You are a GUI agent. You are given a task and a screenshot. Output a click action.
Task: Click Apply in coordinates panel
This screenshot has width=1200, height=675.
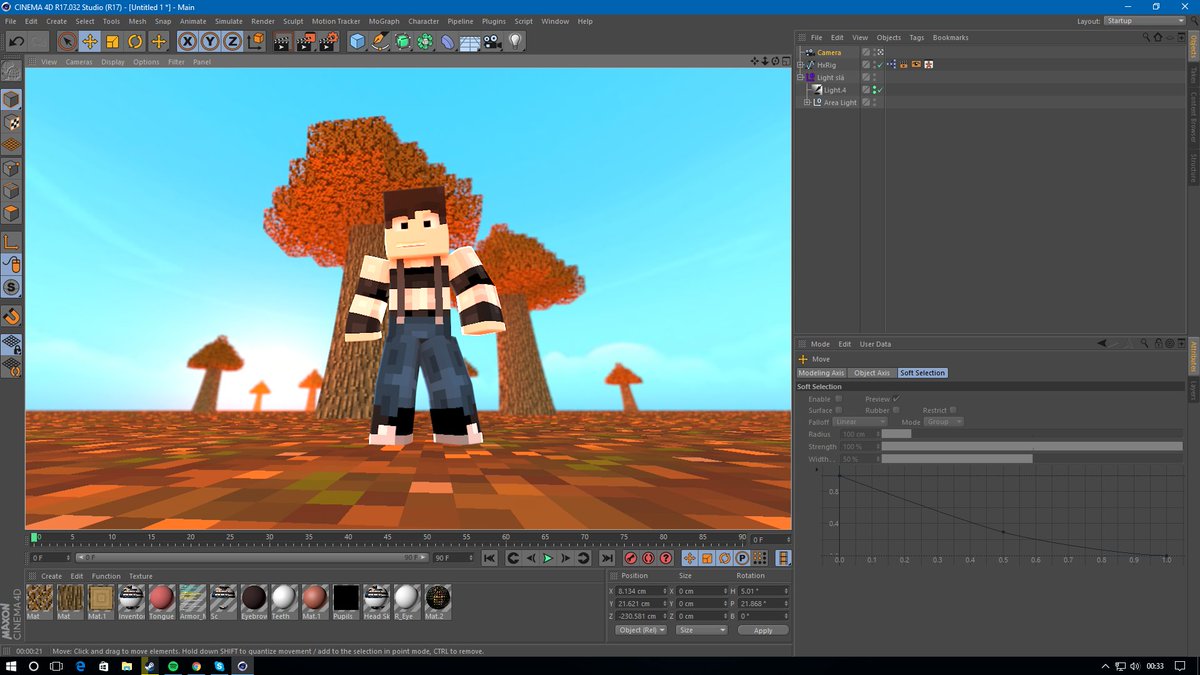[x=763, y=630]
